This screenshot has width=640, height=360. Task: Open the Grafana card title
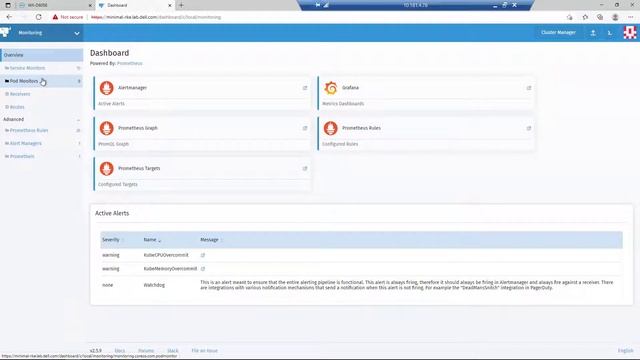[x=350, y=88]
